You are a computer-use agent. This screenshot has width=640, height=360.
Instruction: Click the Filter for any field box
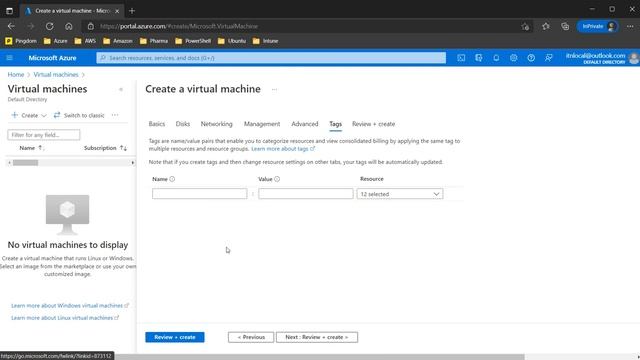(x=44, y=135)
